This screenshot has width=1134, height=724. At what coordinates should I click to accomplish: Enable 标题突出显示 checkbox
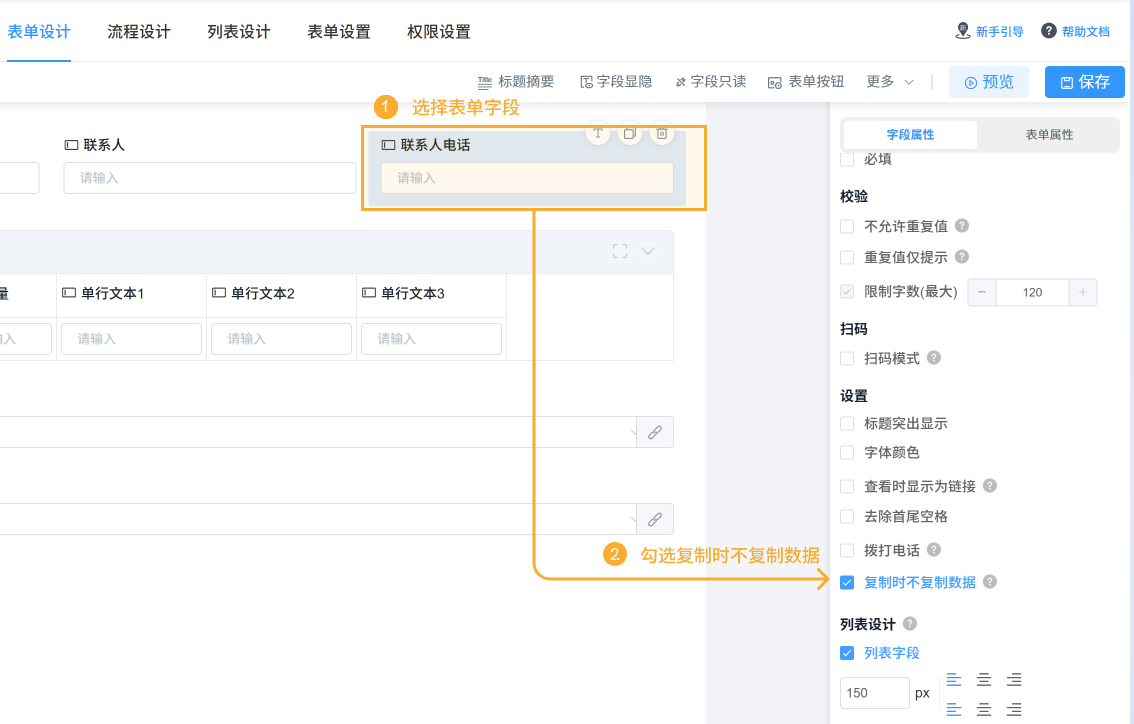coord(847,423)
